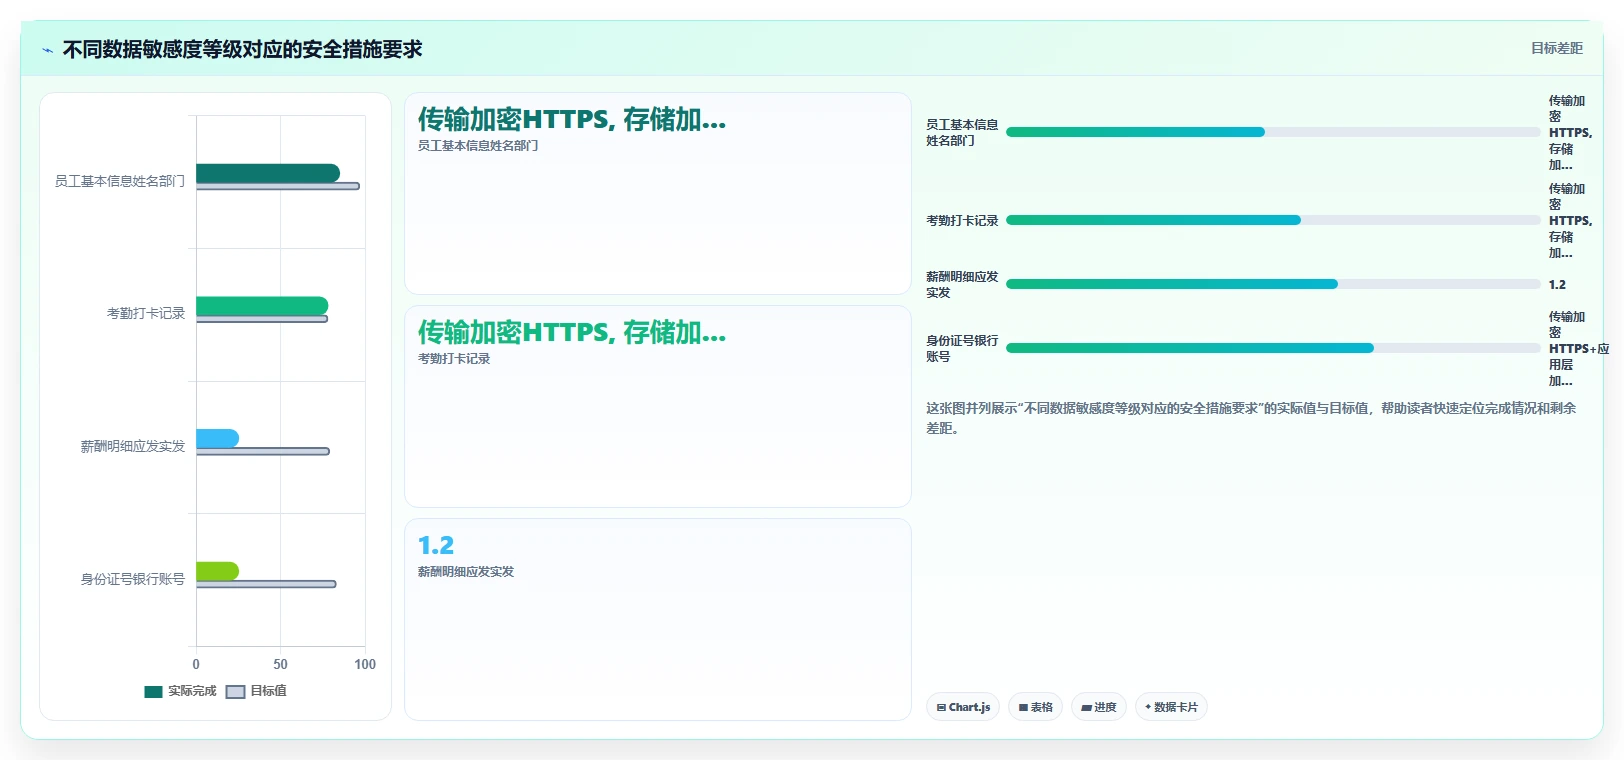Viewport: 1624px width, 760px height.
Task: Select the 进度 chip
Action: pyautogui.click(x=1099, y=707)
